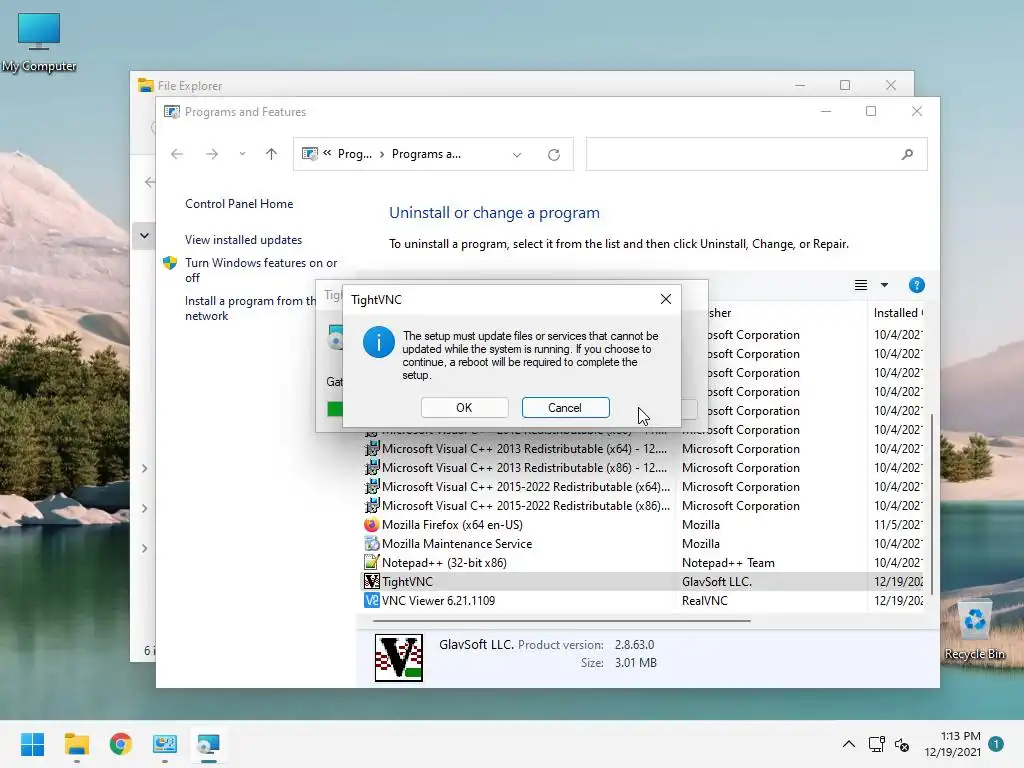Screen dimensions: 1024x768
Task: Click the Prog... breadcrumb segment
Action: 355,154
